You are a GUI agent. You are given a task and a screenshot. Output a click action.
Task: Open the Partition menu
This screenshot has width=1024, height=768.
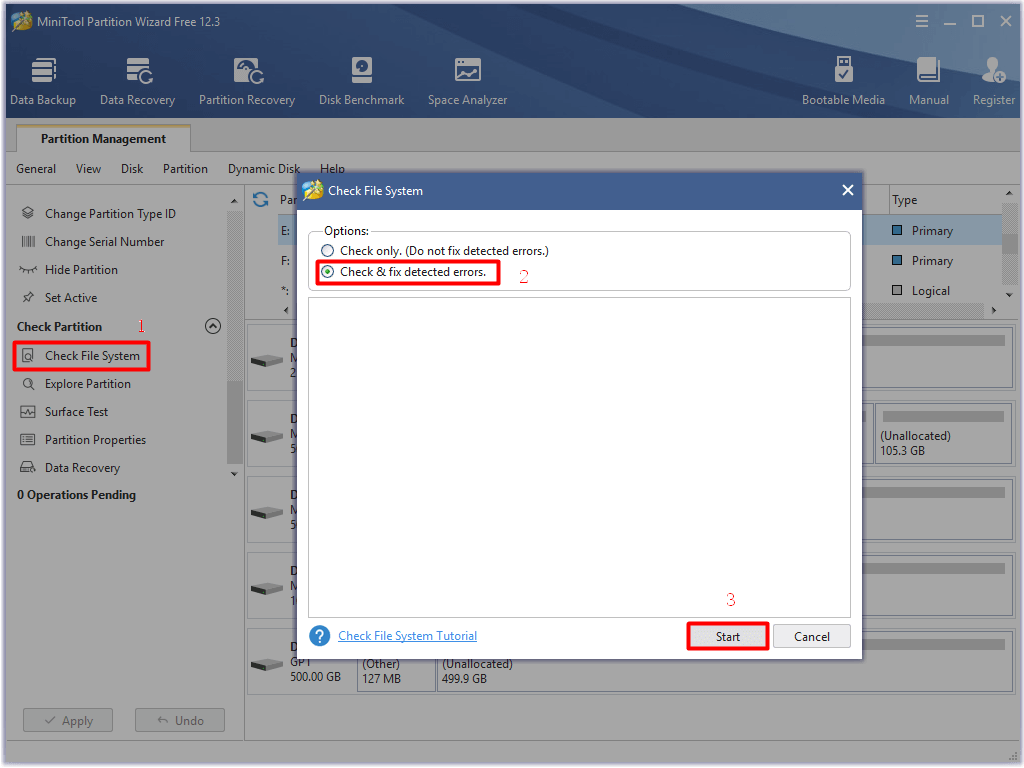point(185,168)
